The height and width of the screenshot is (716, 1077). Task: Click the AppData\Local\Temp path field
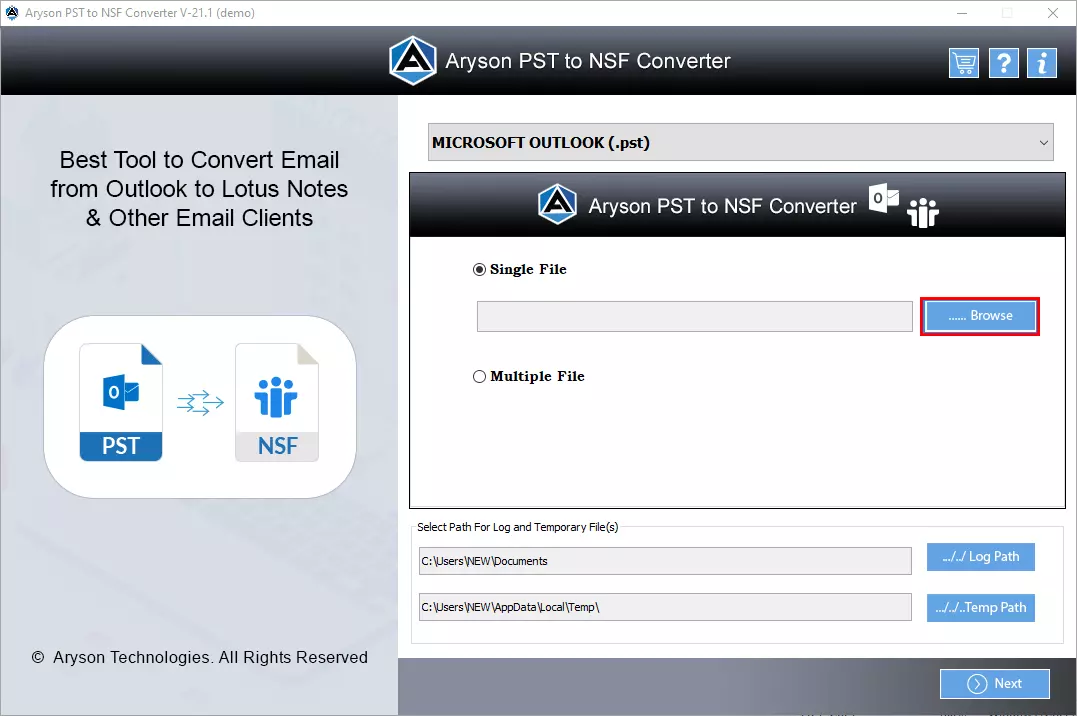click(x=665, y=607)
